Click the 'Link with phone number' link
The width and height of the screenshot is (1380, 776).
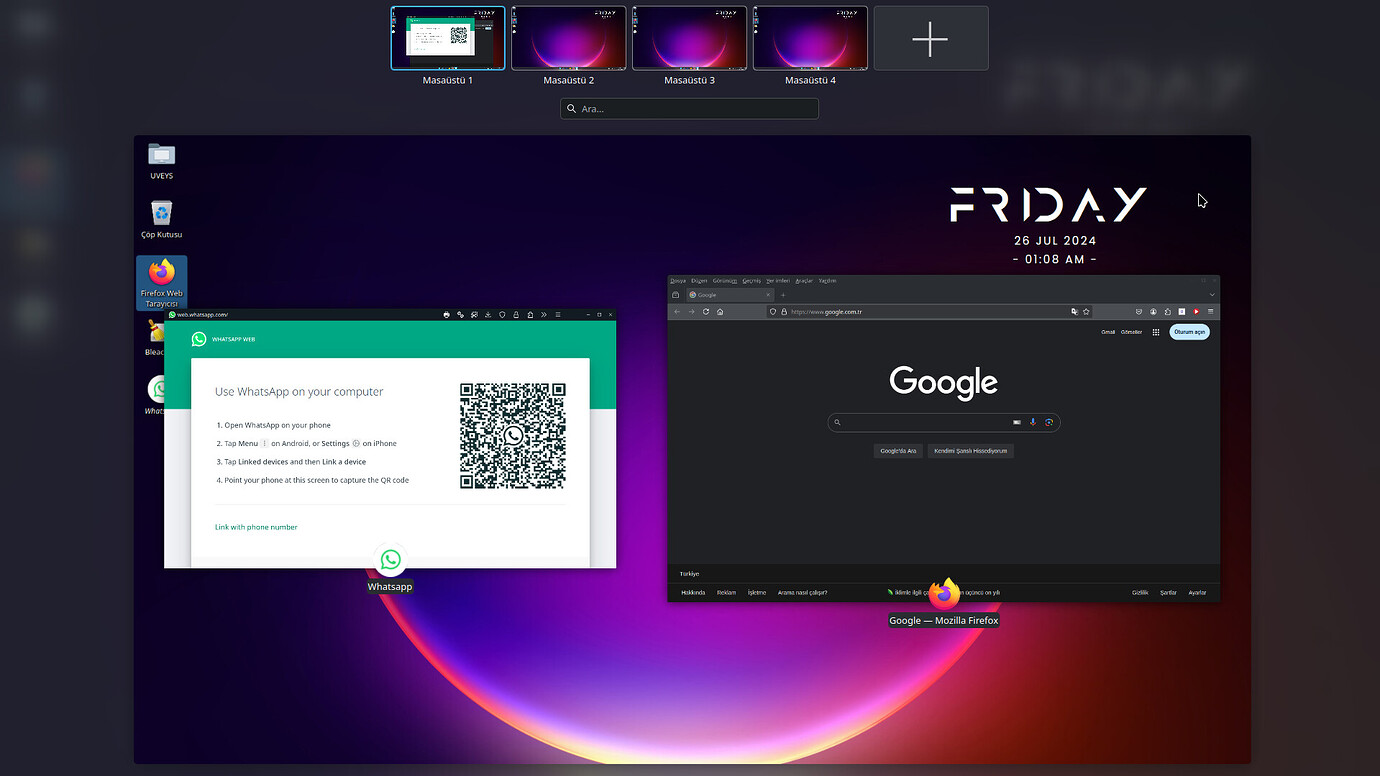[256, 527]
